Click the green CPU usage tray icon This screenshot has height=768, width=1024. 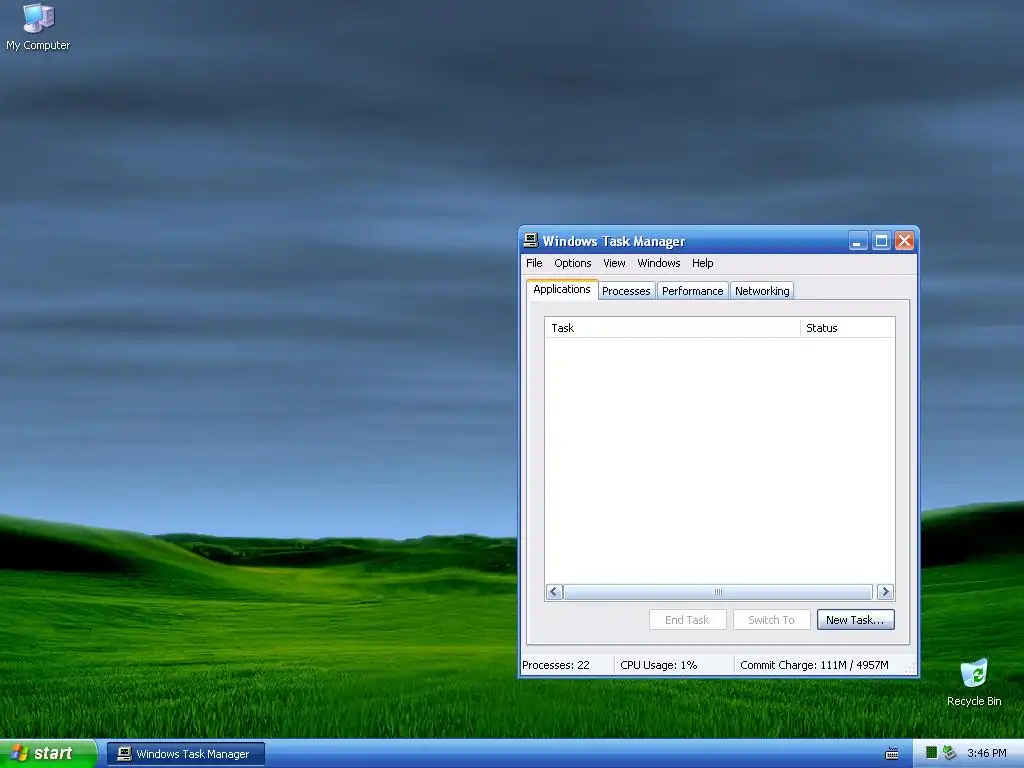(x=932, y=753)
